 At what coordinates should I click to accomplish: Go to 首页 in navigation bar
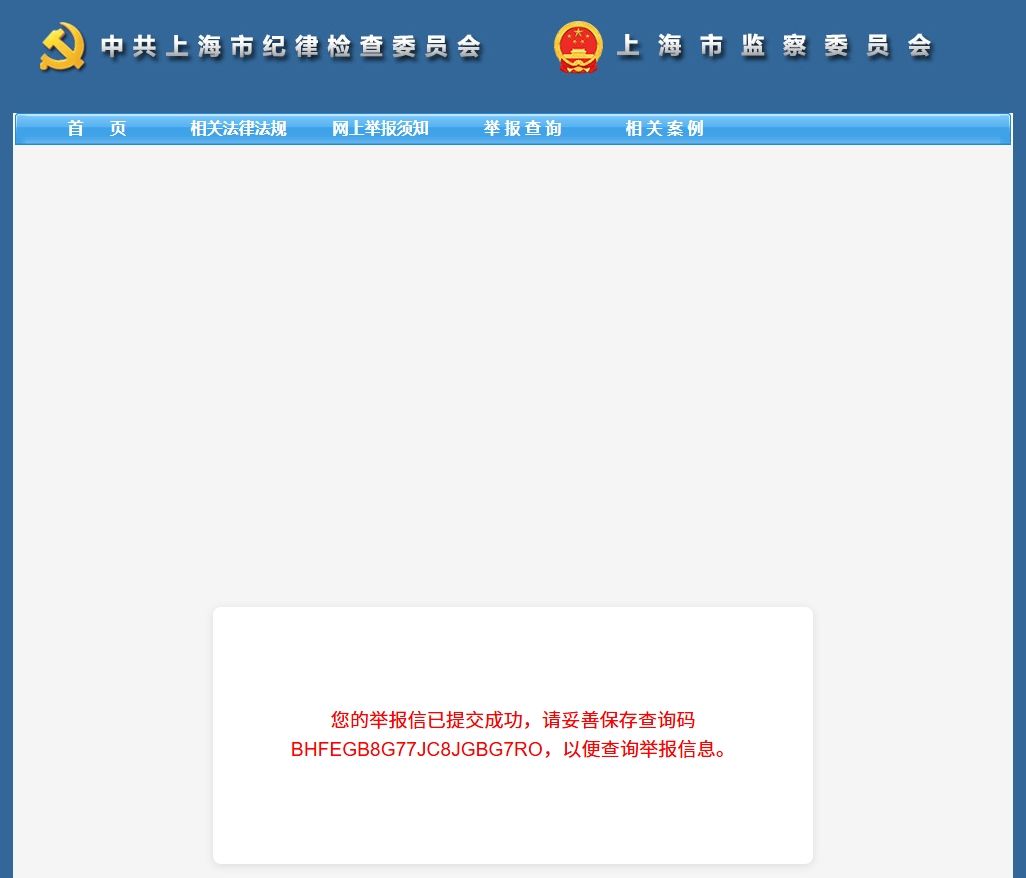pos(97,129)
